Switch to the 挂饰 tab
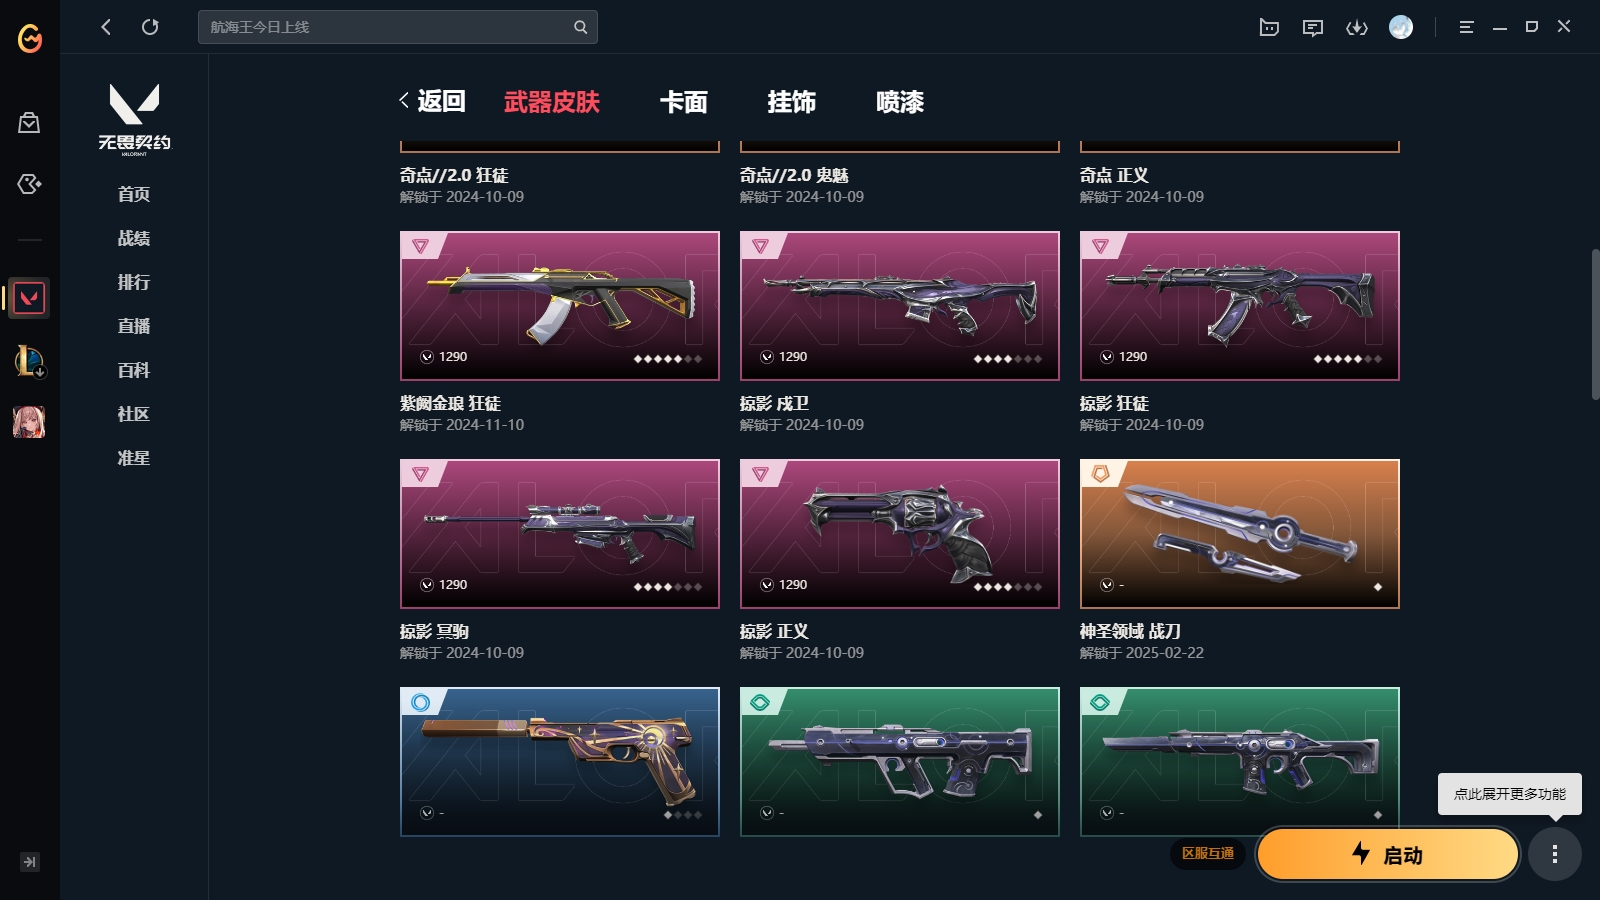 (x=791, y=102)
